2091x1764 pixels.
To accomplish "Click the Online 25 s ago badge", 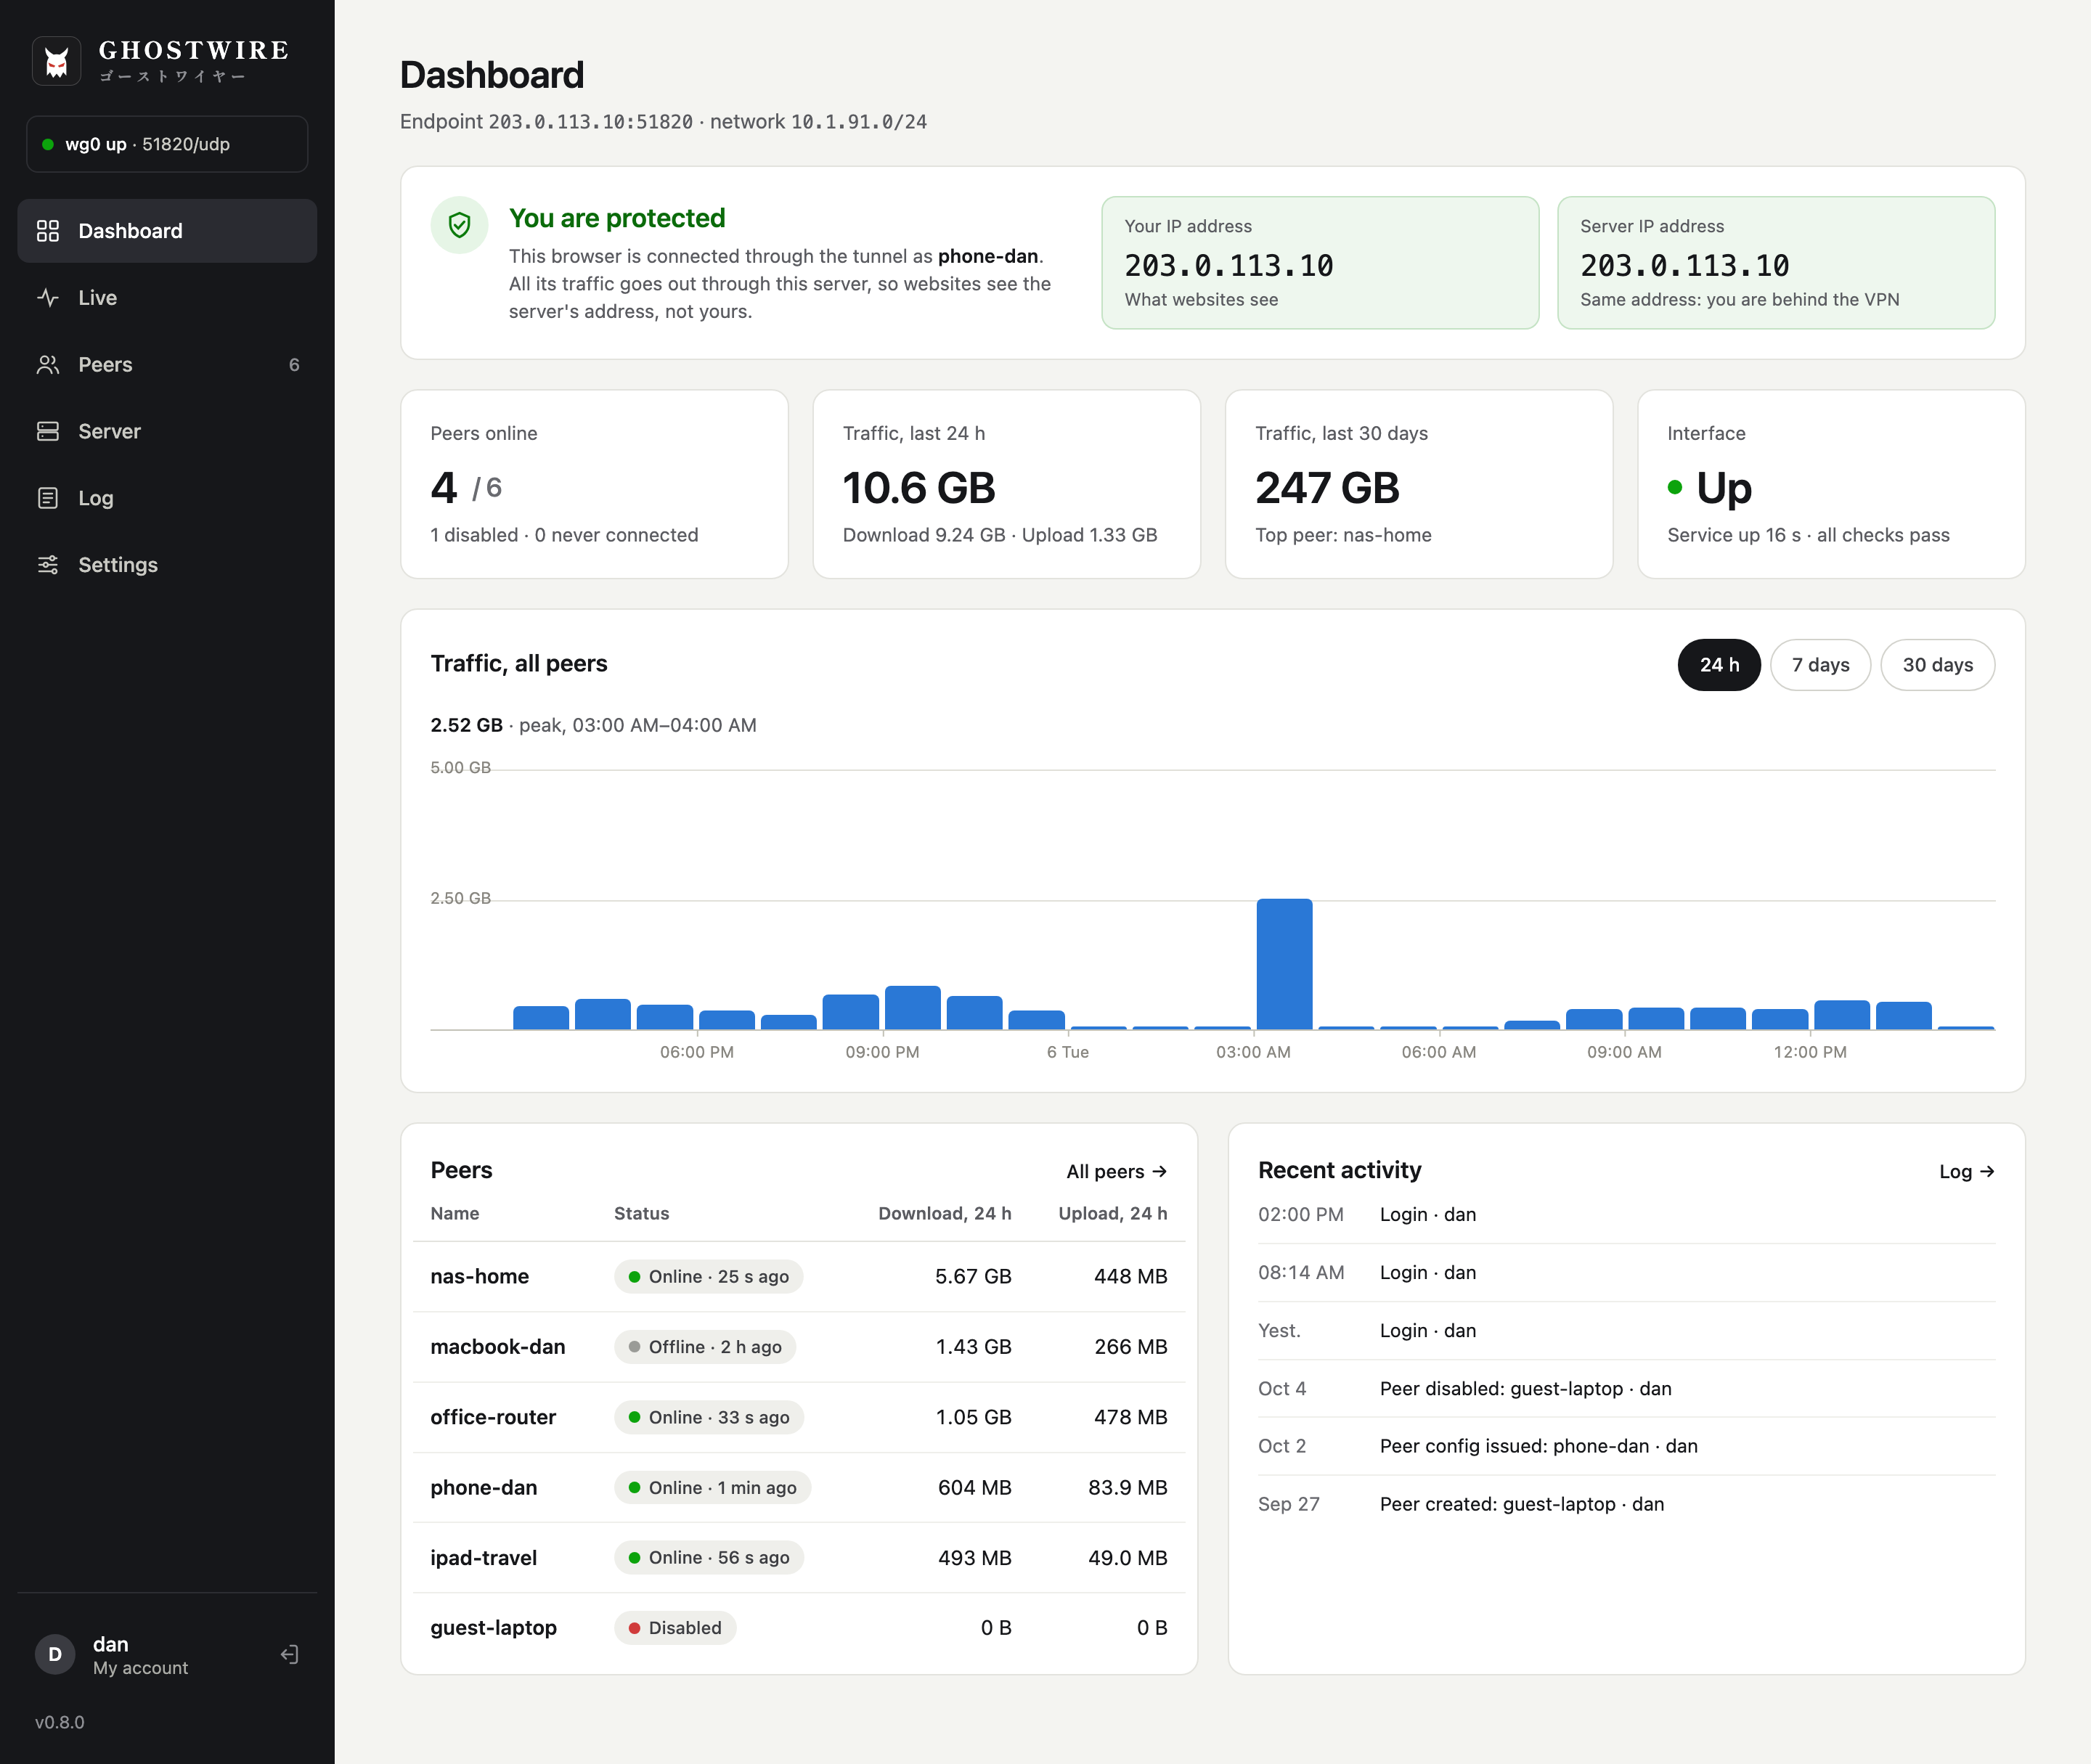I will click(x=709, y=1277).
